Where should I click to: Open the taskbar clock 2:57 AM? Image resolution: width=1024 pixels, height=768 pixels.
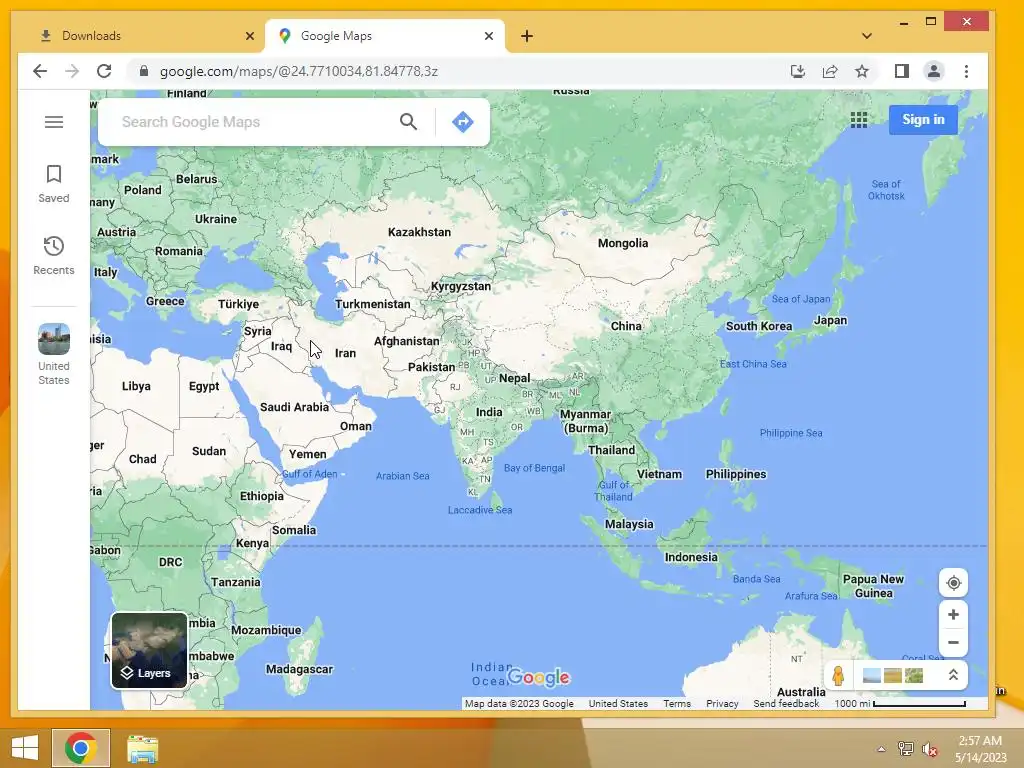(980, 749)
